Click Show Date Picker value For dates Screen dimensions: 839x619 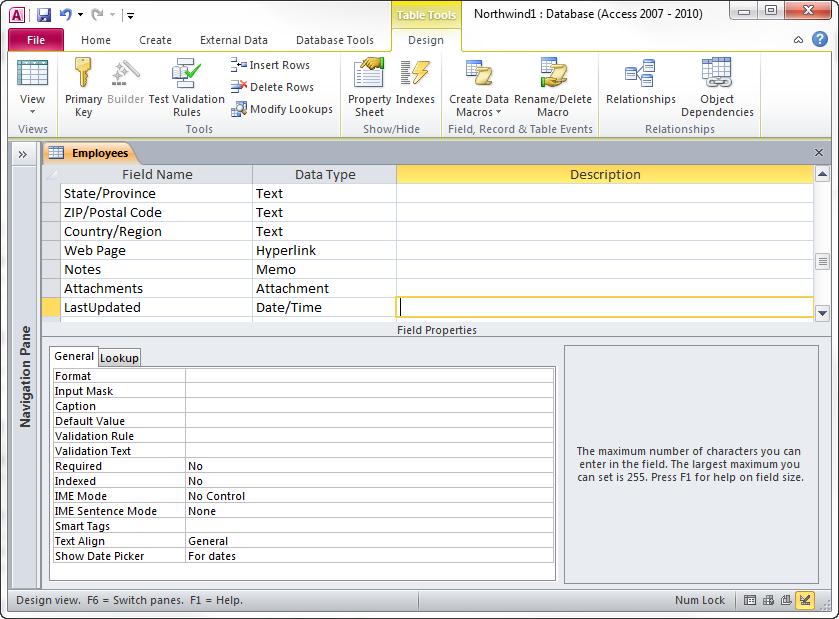(x=369, y=556)
